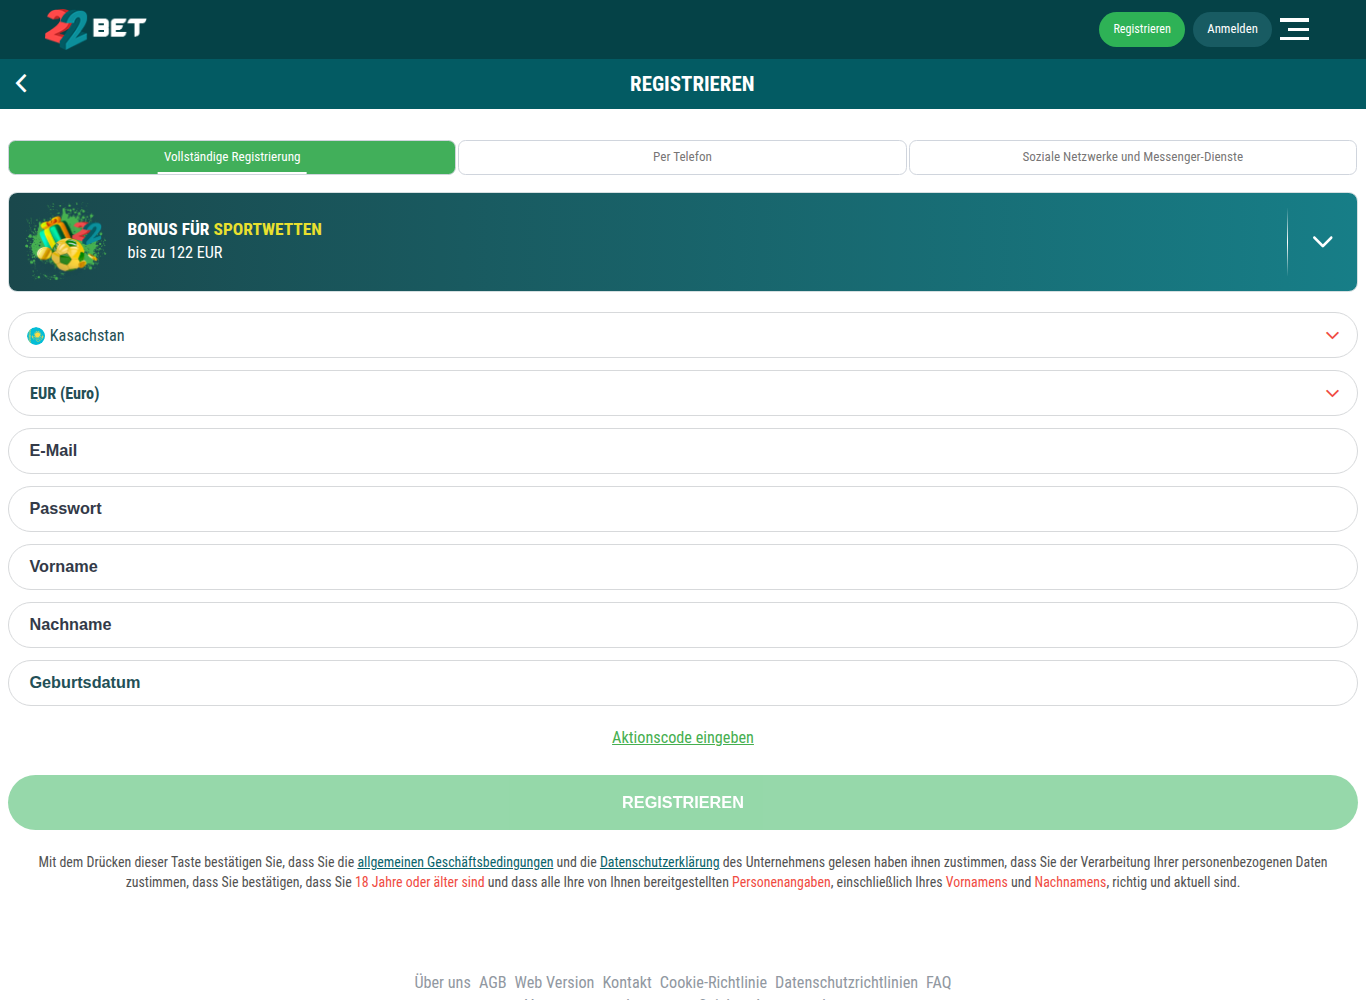Focus the Nachname input field
This screenshot has height=1000, width=1366.
683,625
